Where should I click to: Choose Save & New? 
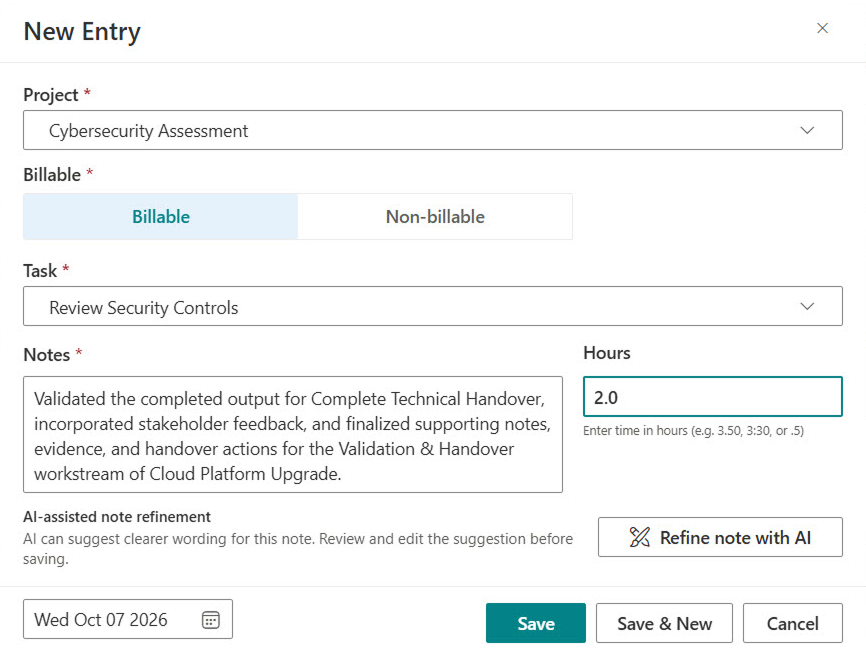click(x=664, y=623)
